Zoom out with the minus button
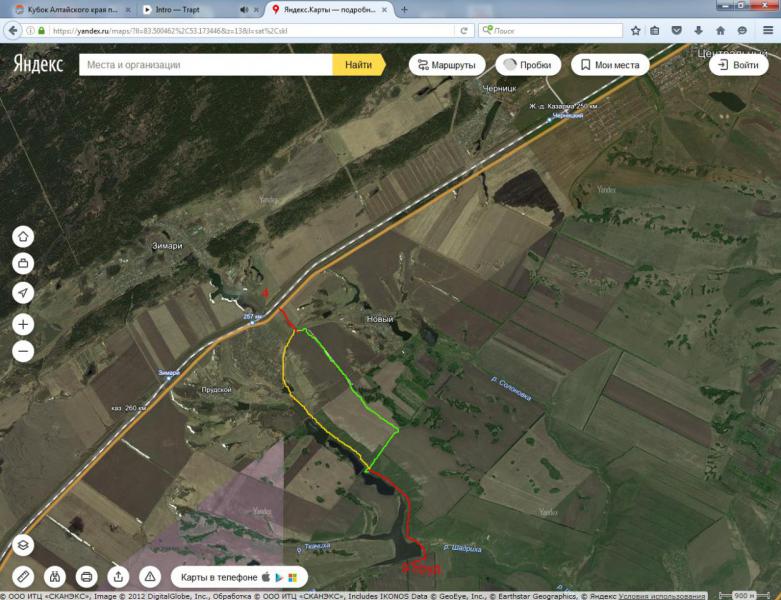Image resolution: width=781 pixels, height=600 pixels. point(24,352)
